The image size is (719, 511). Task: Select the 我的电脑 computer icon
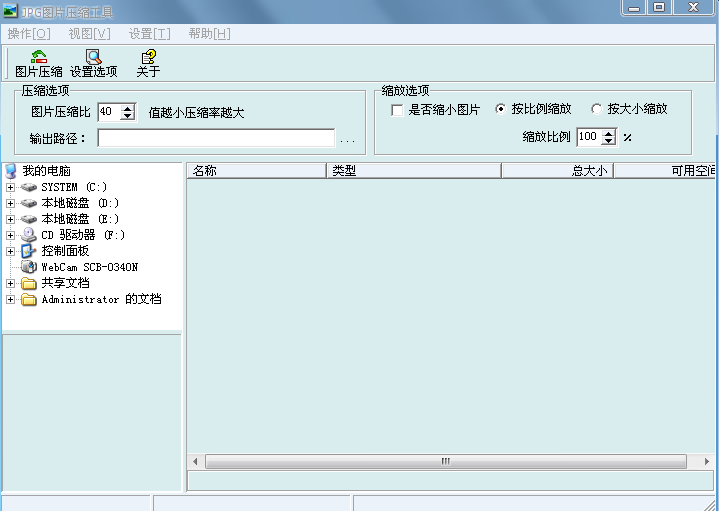click(x=11, y=171)
